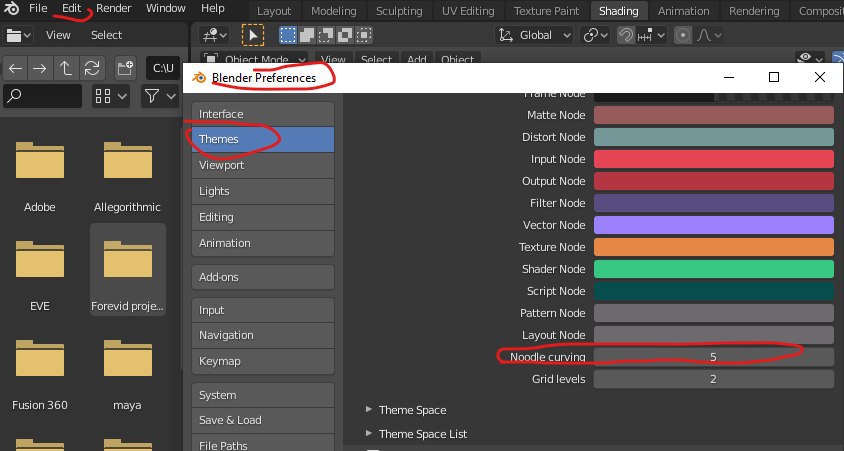The width and height of the screenshot is (844, 451).
Task: Open the pivot point dropdown
Action: (x=595, y=36)
